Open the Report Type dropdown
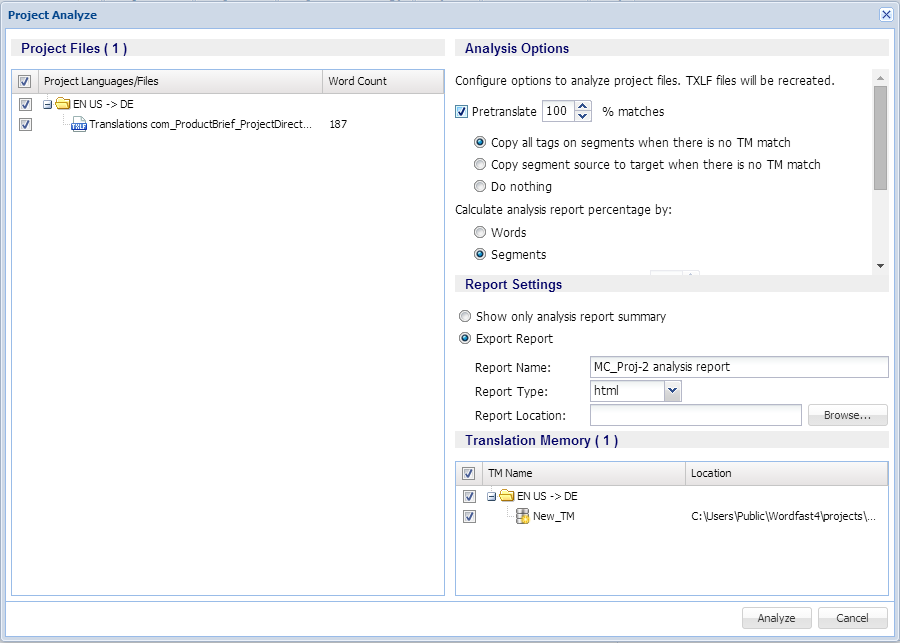The image size is (900, 643). (x=672, y=391)
